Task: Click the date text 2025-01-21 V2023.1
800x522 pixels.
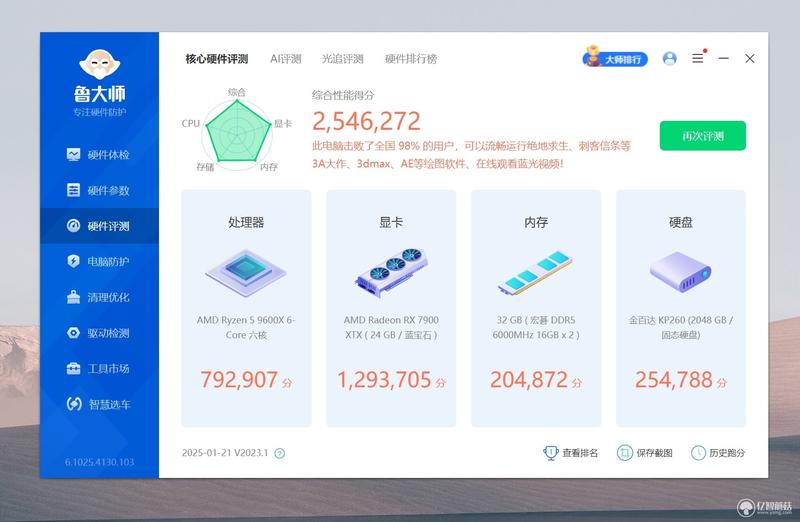Action: [x=224, y=453]
